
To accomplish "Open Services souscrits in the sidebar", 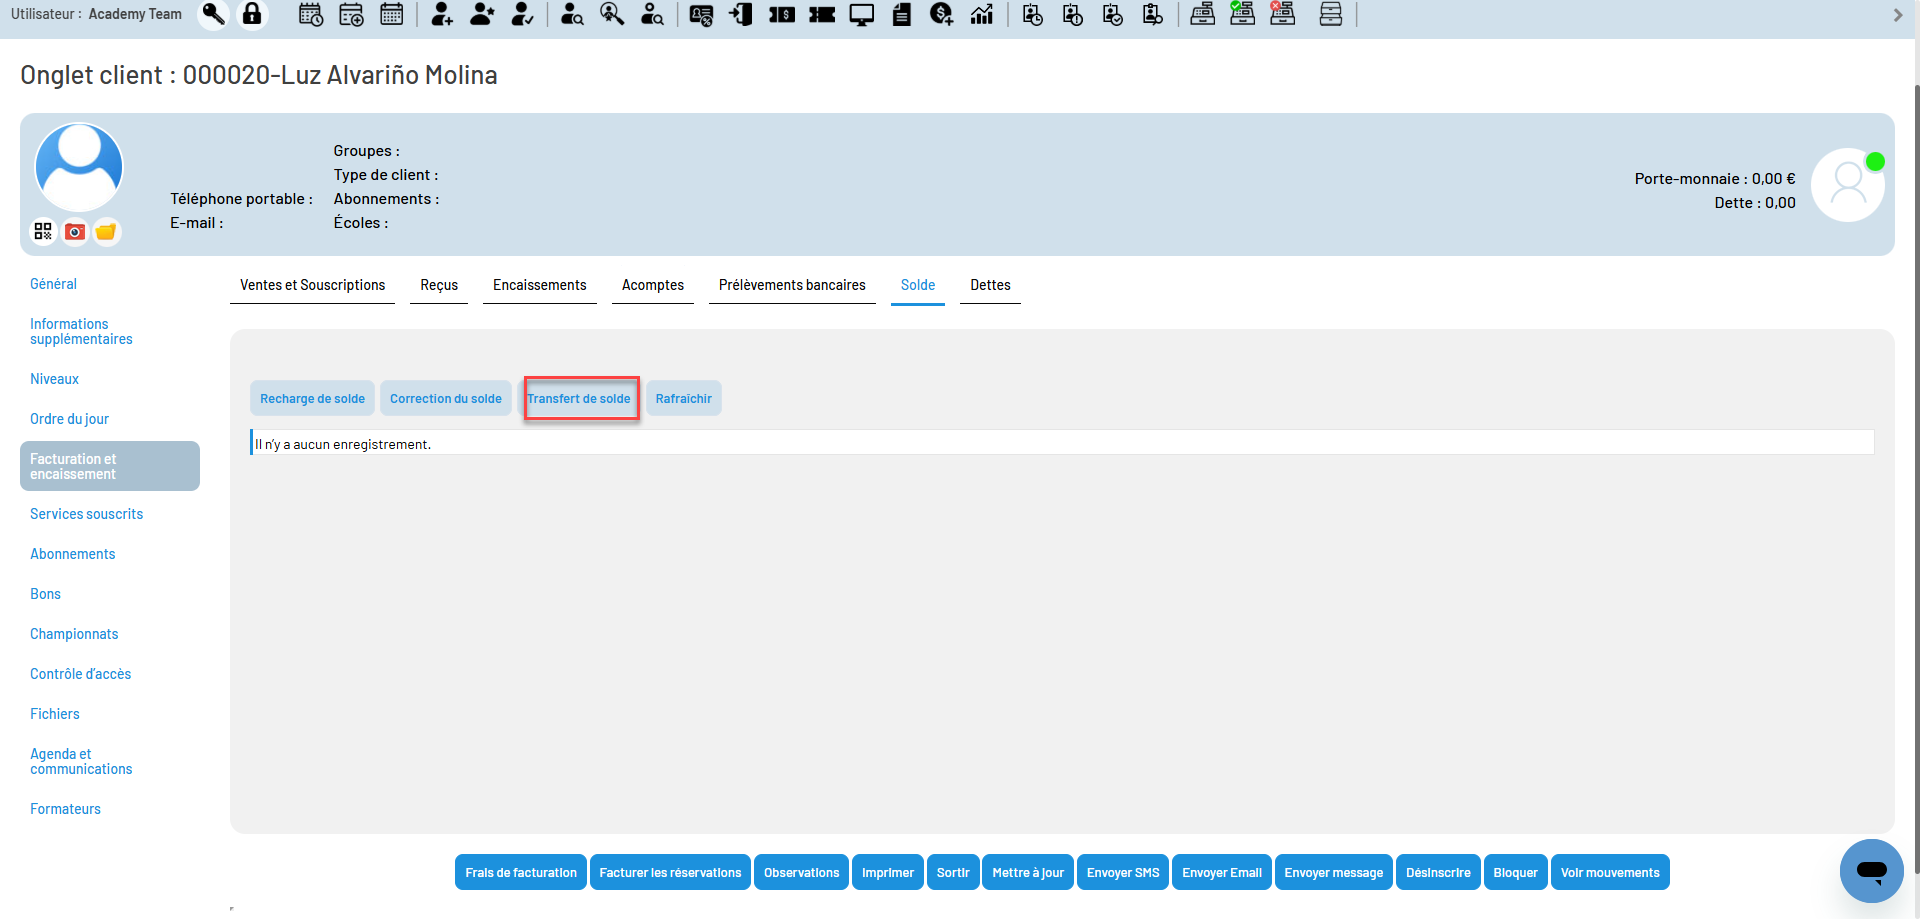I will click(x=86, y=514).
